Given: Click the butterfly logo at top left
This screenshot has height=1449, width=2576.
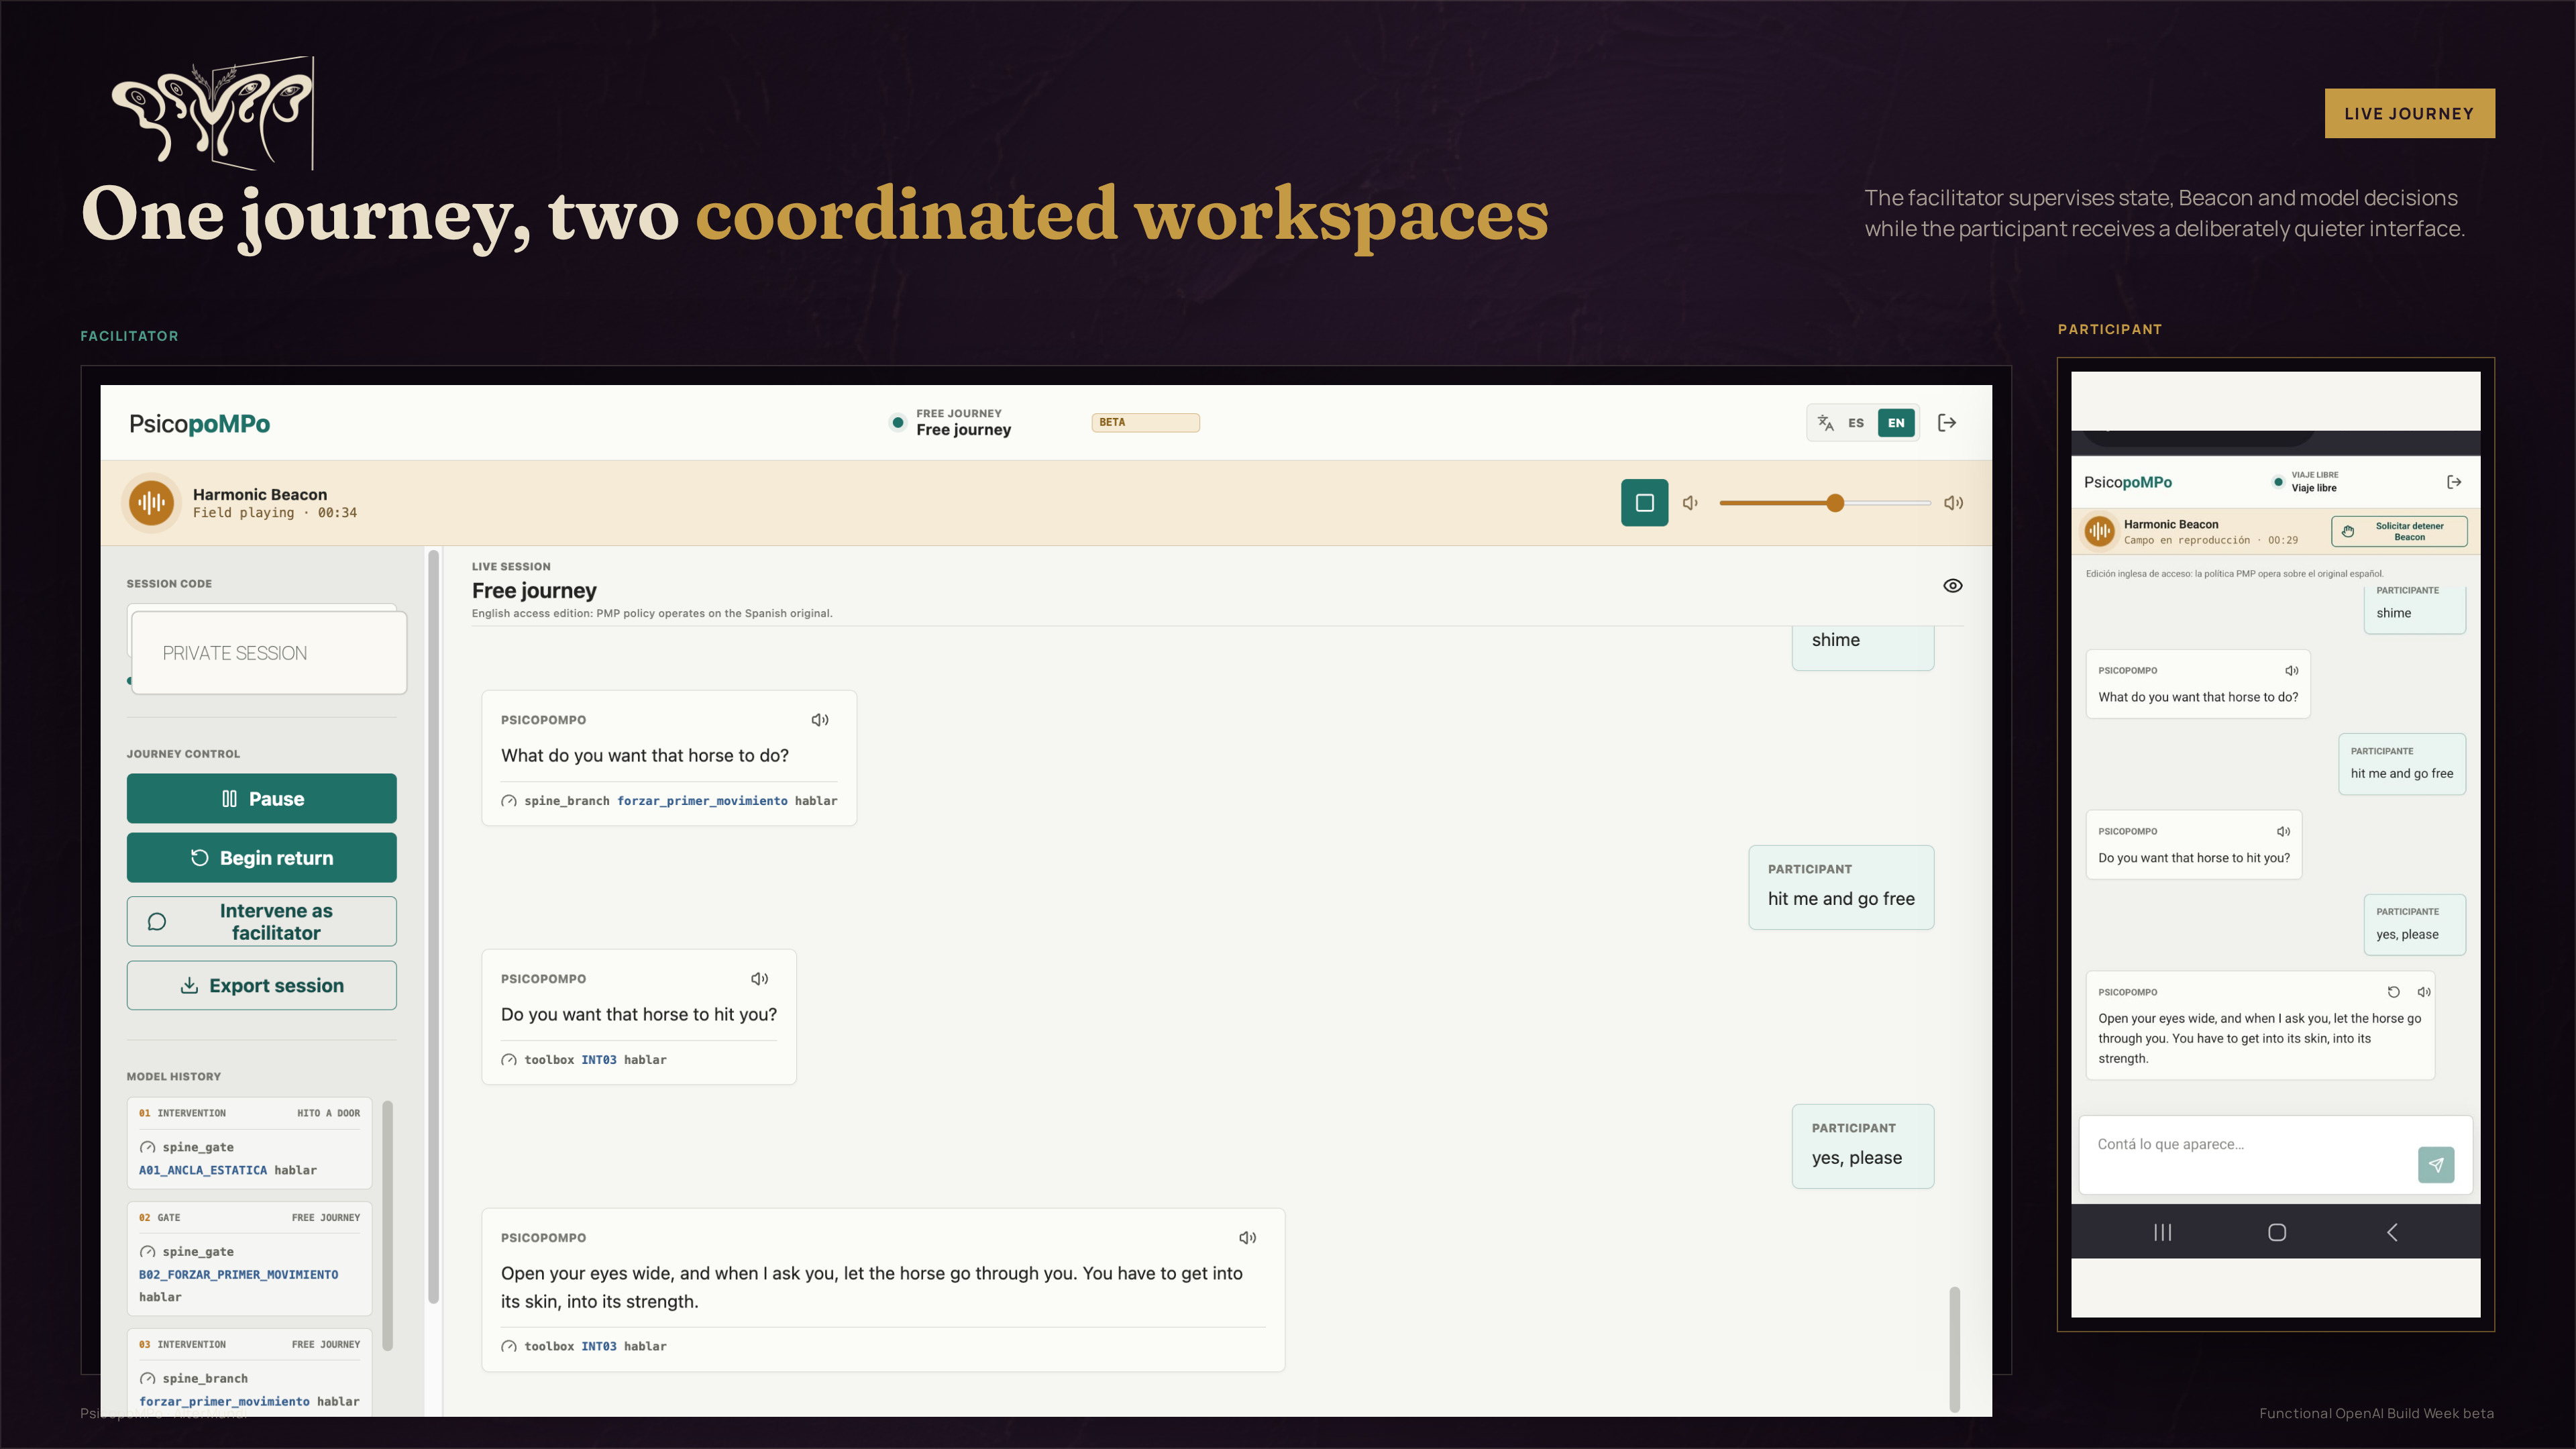Looking at the screenshot, I should coord(213,113).
